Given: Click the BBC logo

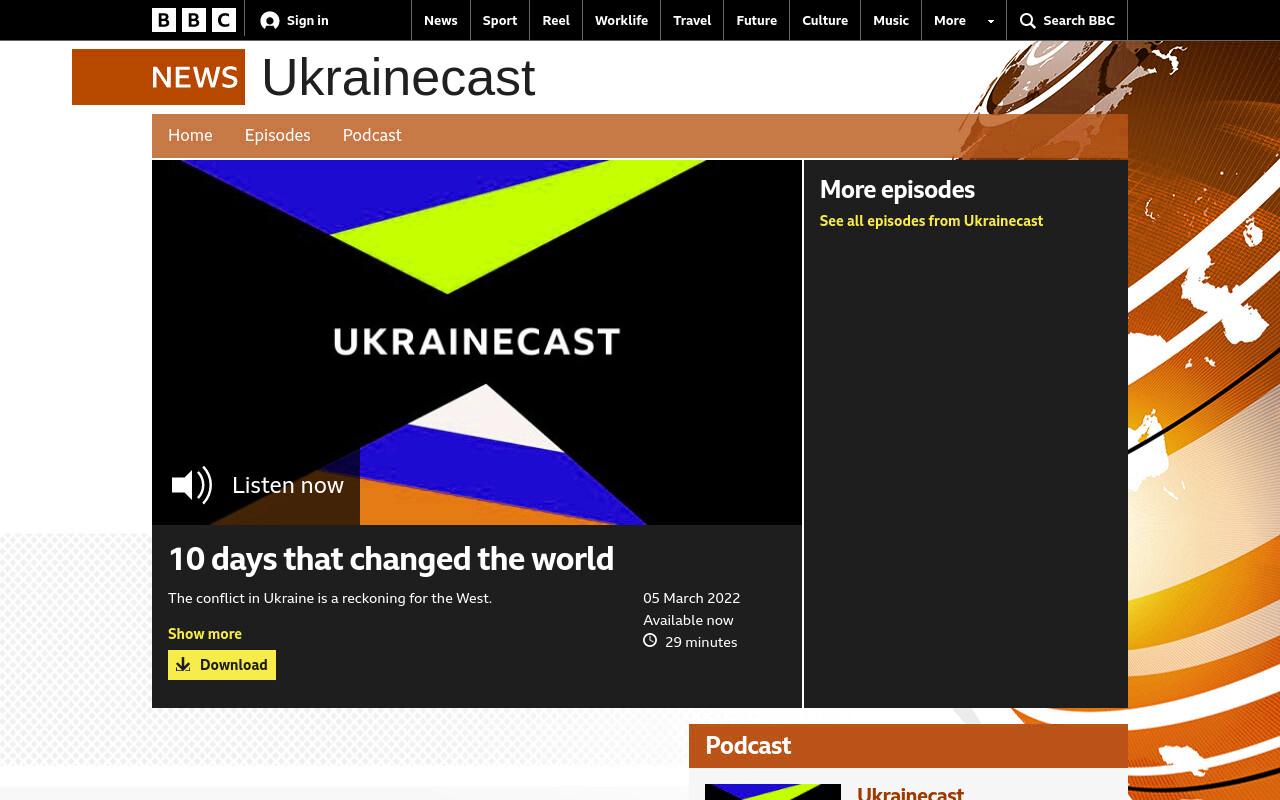Looking at the screenshot, I should (x=194, y=20).
